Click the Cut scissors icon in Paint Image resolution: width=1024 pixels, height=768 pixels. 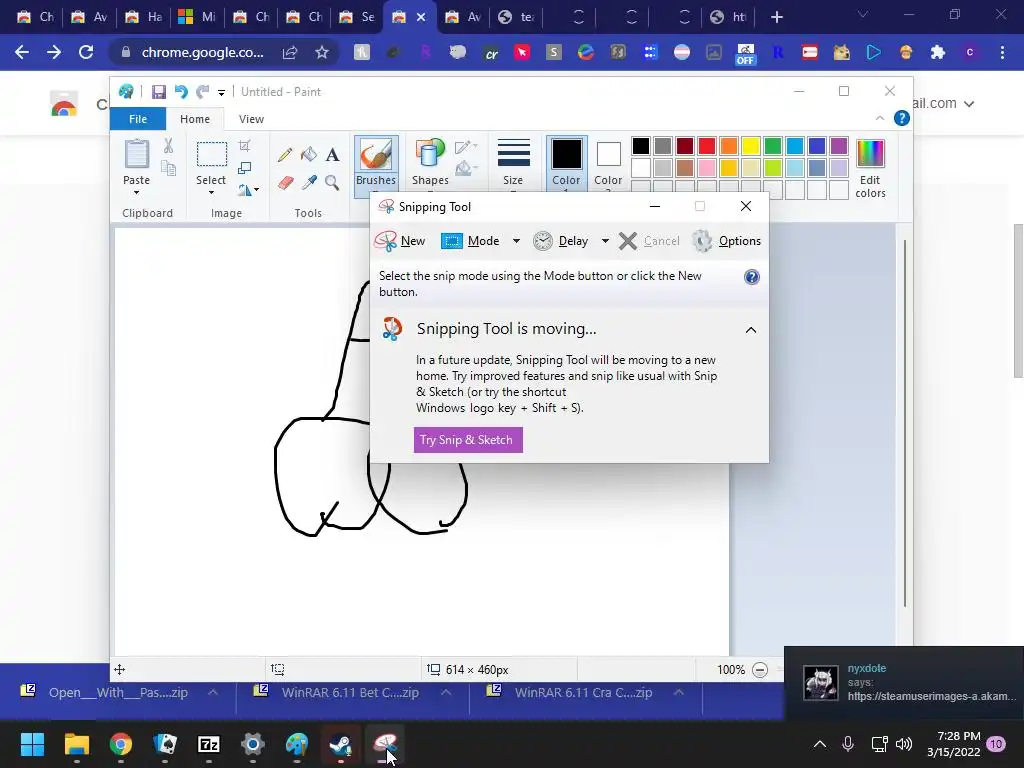pos(168,146)
